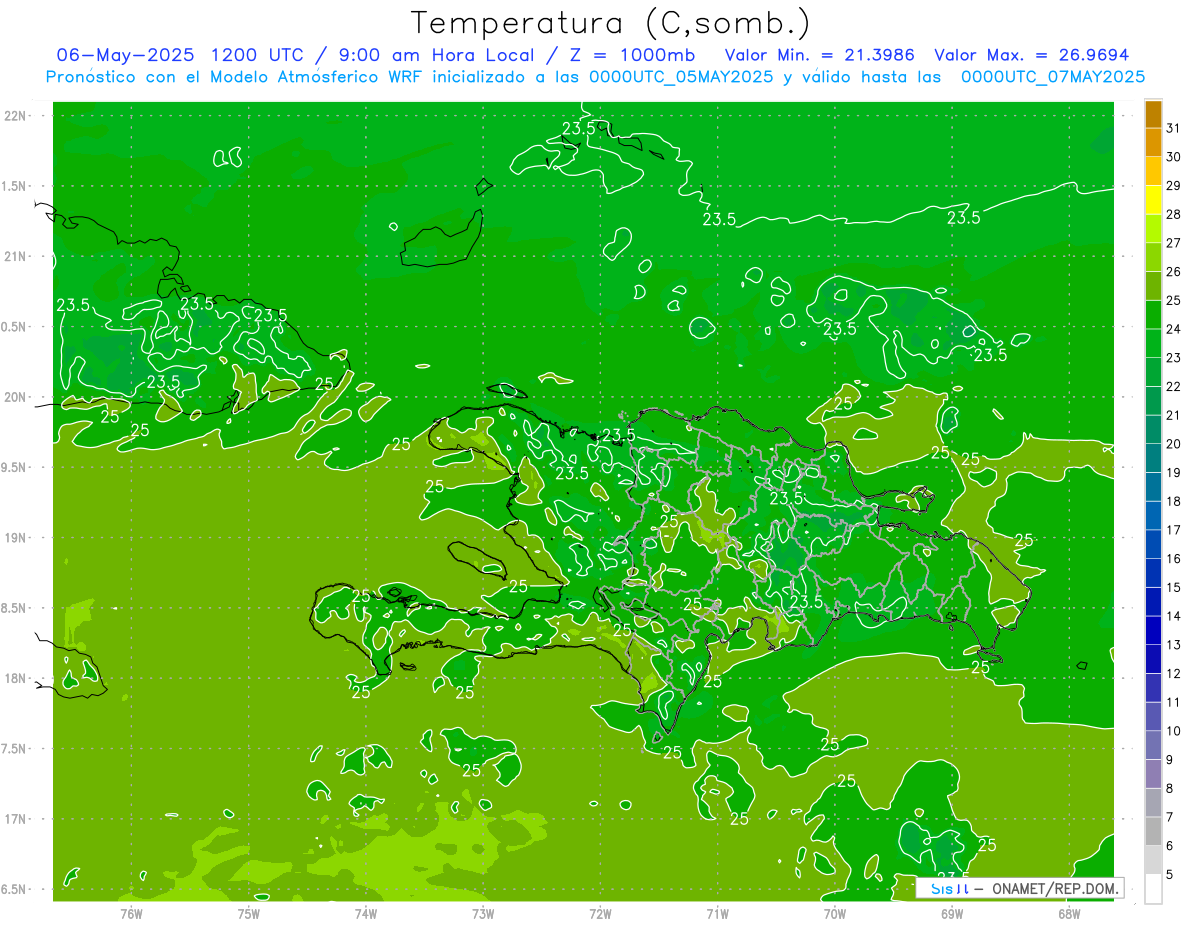The width and height of the screenshot is (1200, 927).
Task: Click the blue colorbar swatch between 15 and 16
Action: pyautogui.click(x=1153, y=572)
